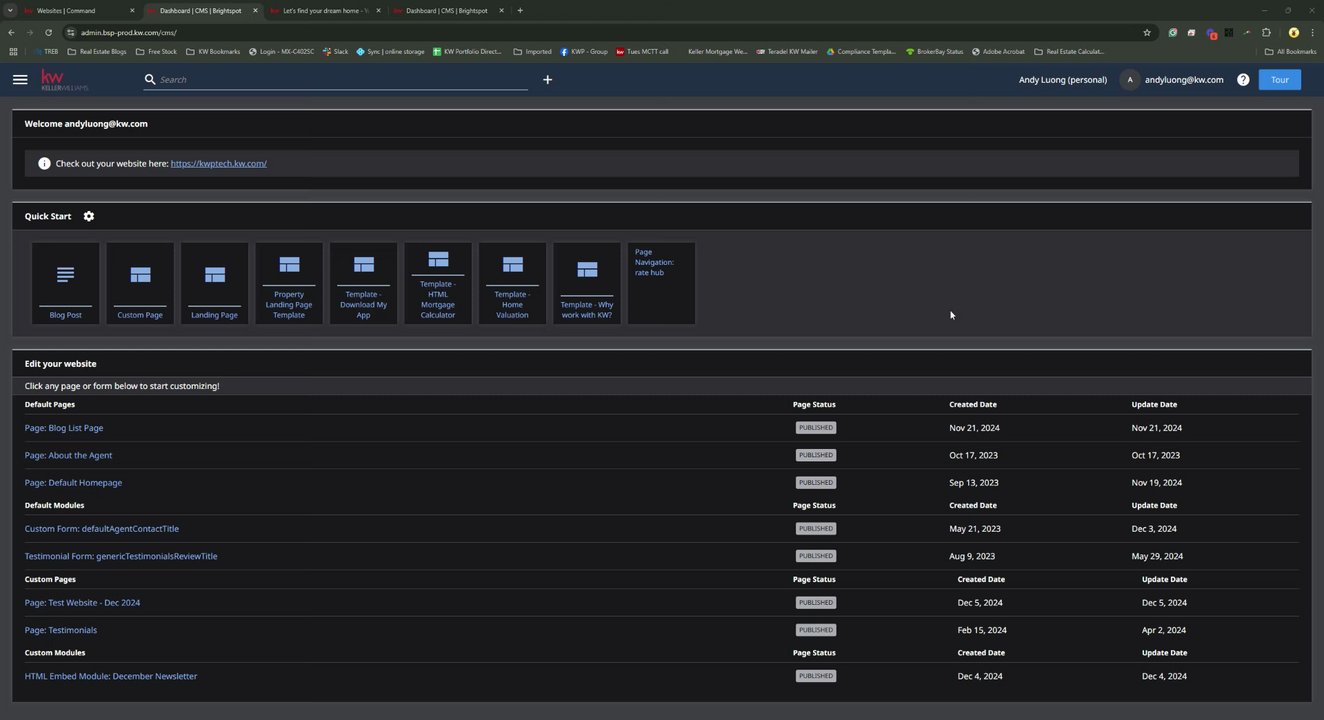Open Template - Home Valuation tile

(x=512, y=283)
